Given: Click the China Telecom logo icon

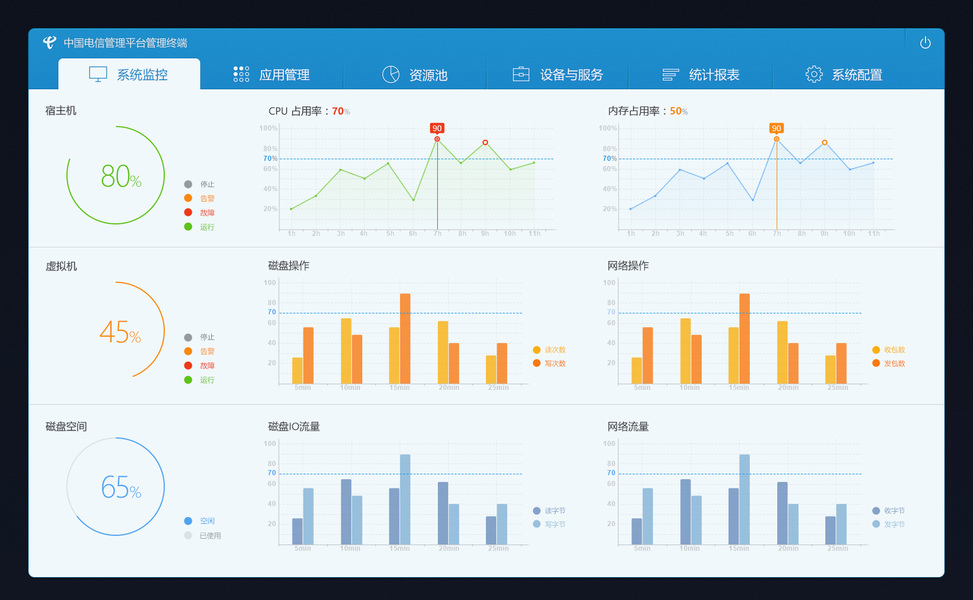Looking at the screenshot, I should tap(50, 42).
